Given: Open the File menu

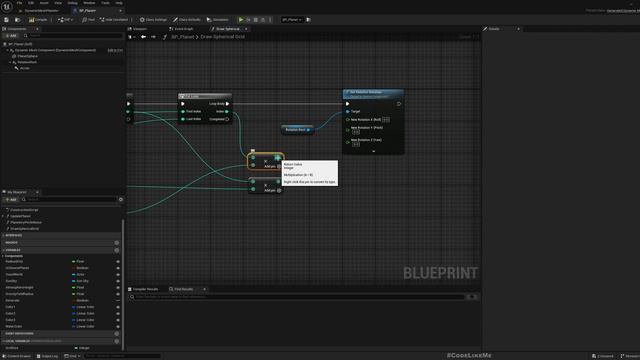Looking at the screenshot, I should (19, 3).
